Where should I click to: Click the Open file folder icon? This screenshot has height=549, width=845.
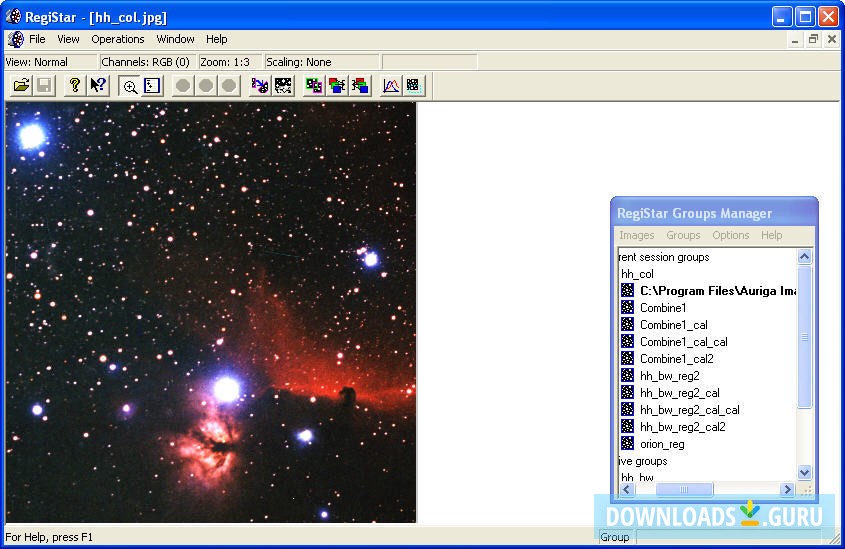(x=21, y=86)
